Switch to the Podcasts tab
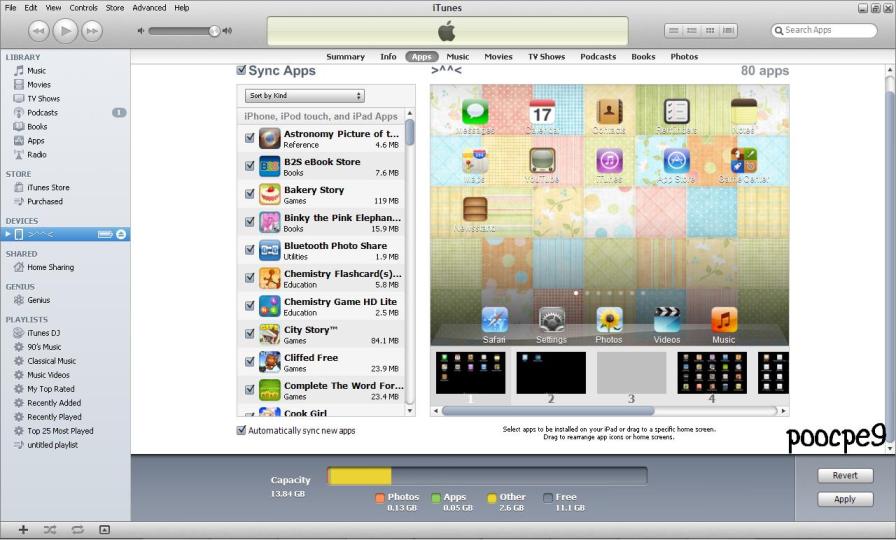Screen dimensions: 896x540 tap(598, 57)
